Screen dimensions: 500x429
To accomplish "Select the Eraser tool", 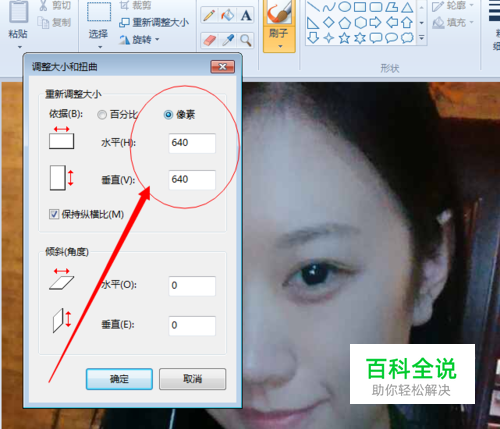I will point(209,40).
